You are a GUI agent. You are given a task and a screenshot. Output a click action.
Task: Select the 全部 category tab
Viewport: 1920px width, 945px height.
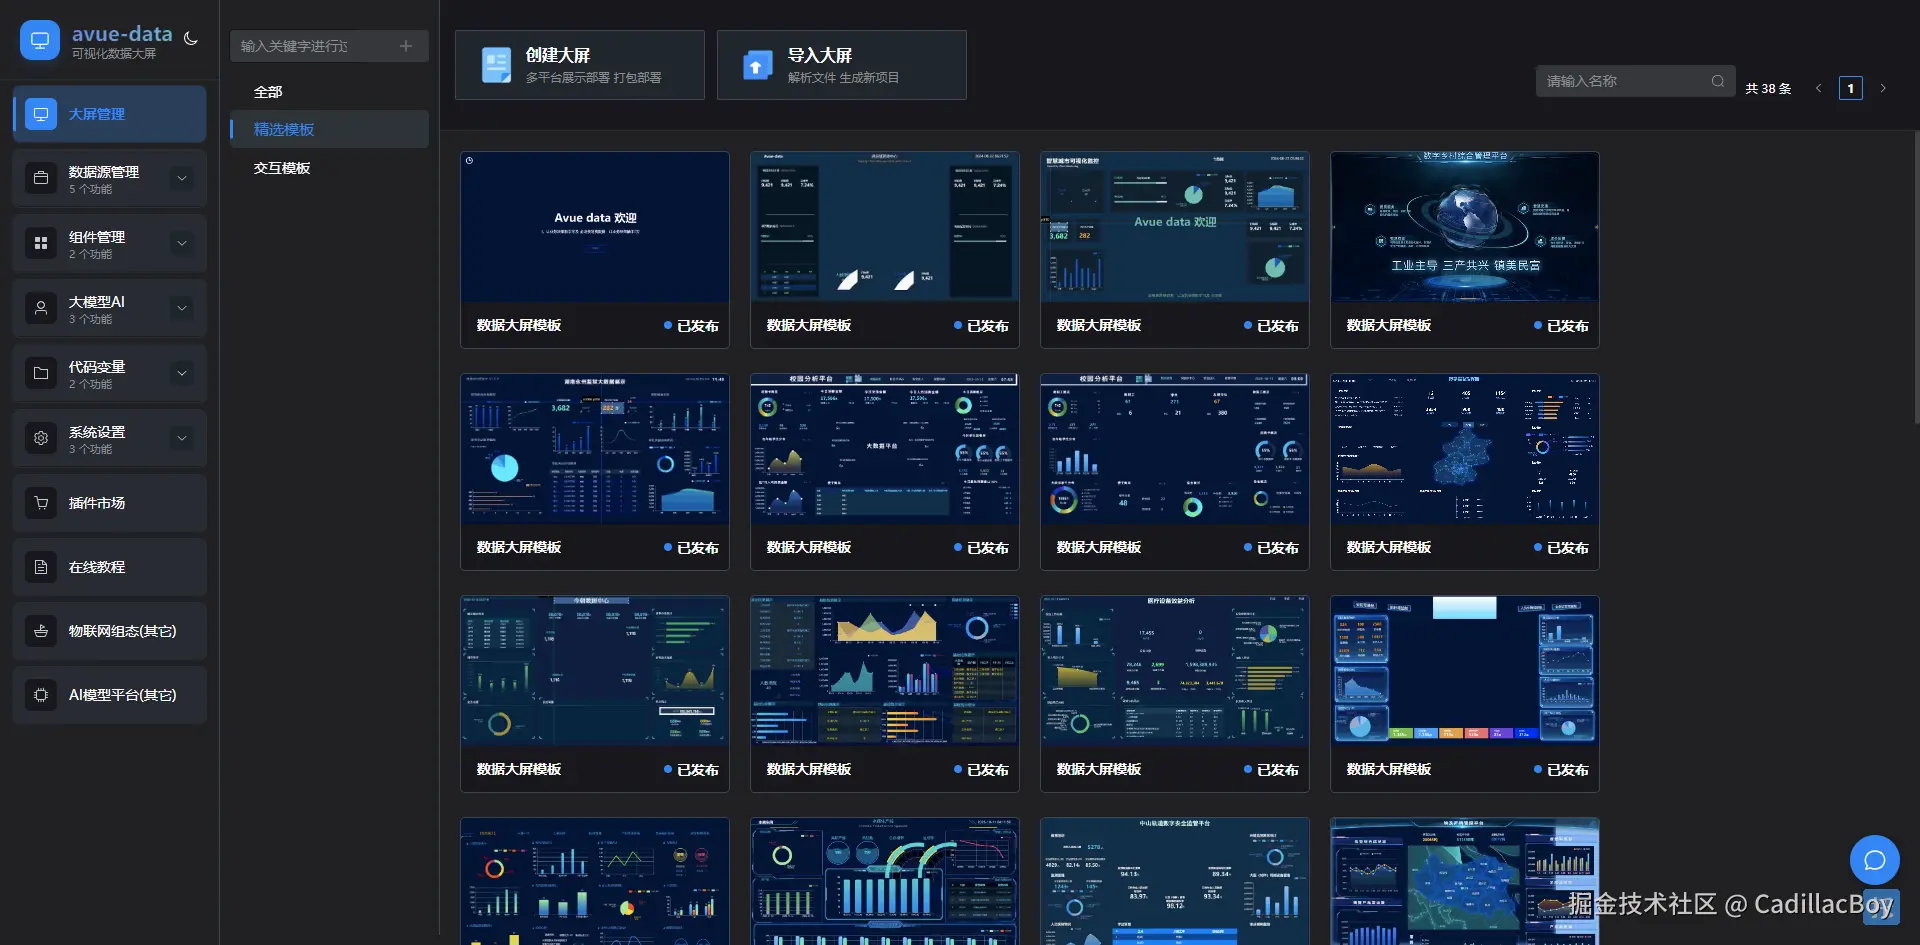(268, 92)
